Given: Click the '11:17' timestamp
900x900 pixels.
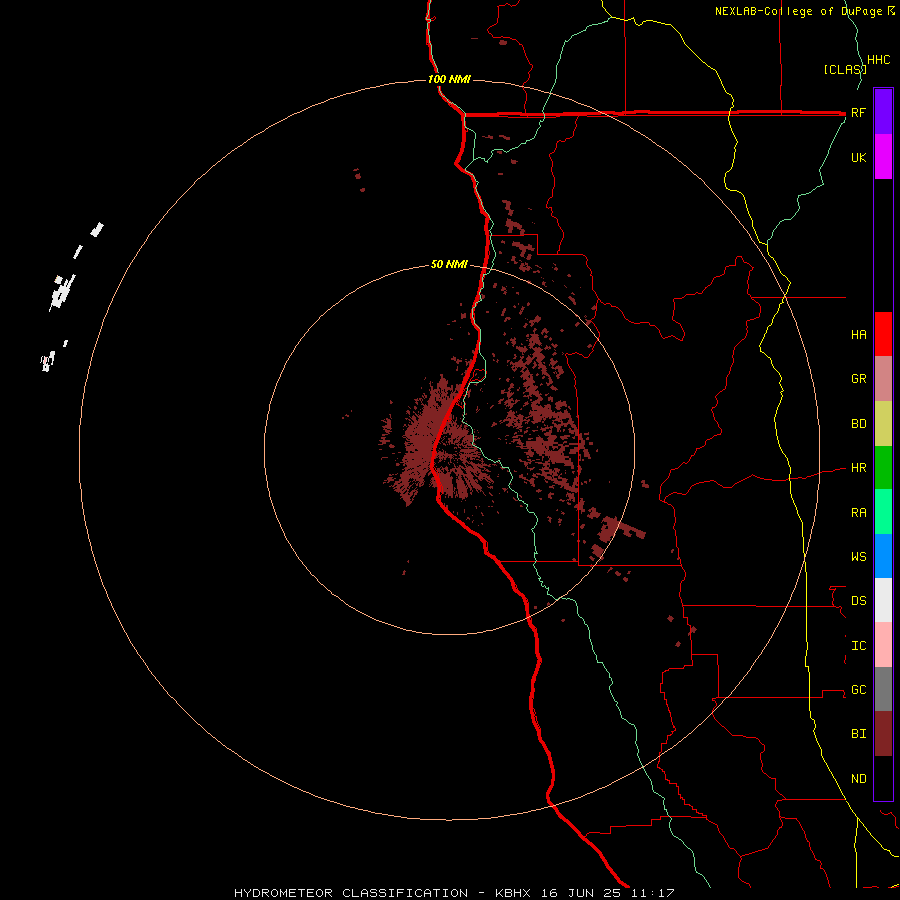Looking at the screenshot, I should coord(652,893).
